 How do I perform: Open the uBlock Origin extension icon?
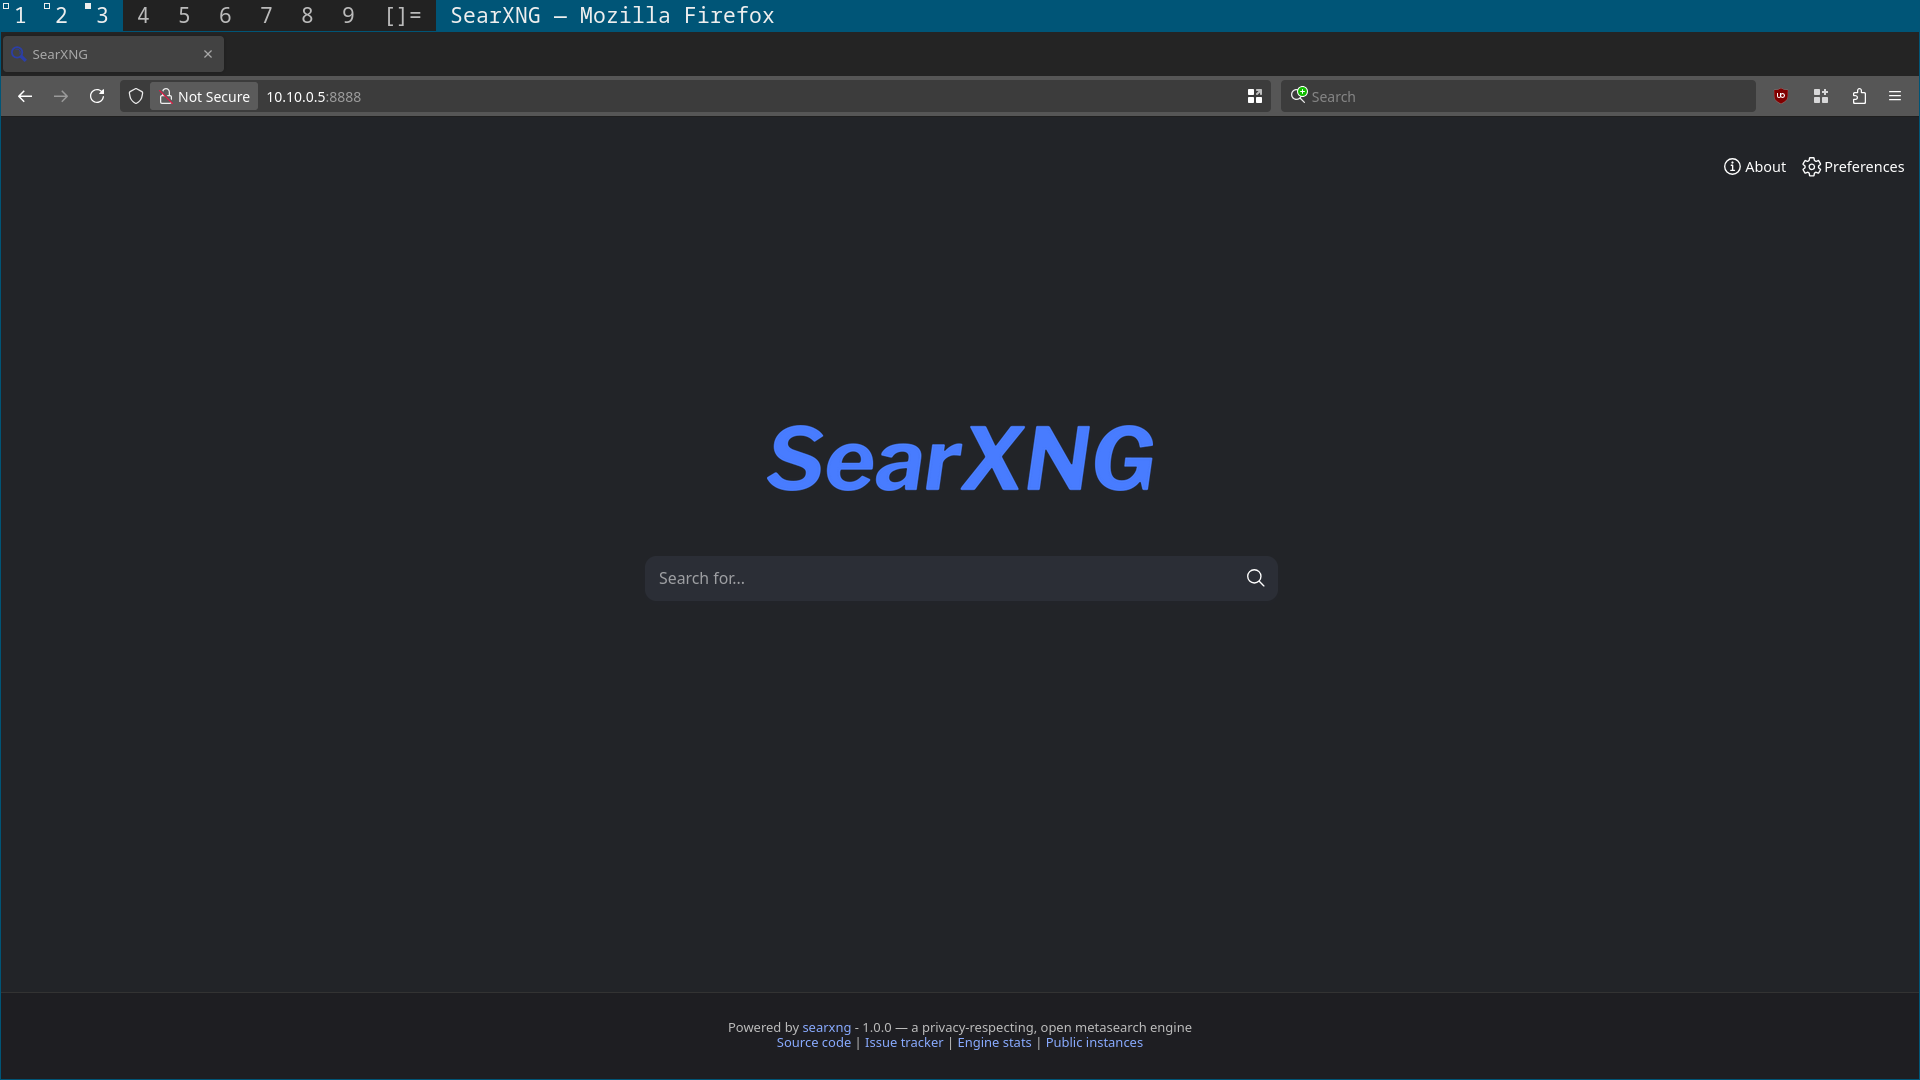coord(1781,96)
